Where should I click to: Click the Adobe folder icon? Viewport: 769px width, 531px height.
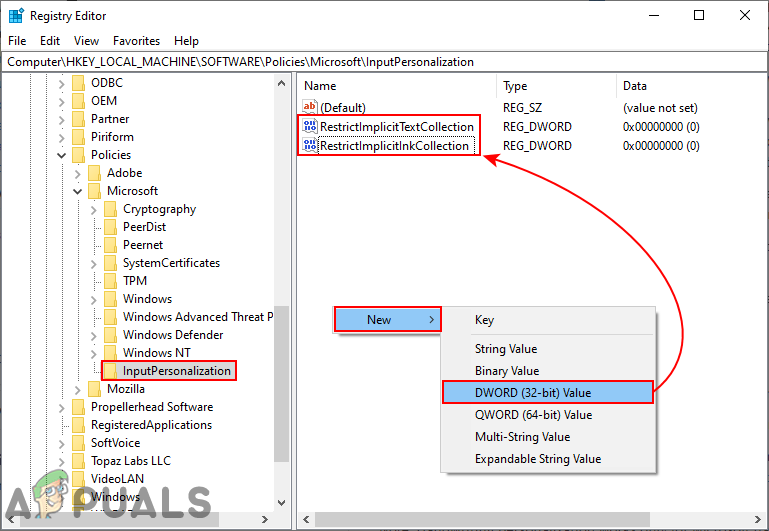pos(95,173)
